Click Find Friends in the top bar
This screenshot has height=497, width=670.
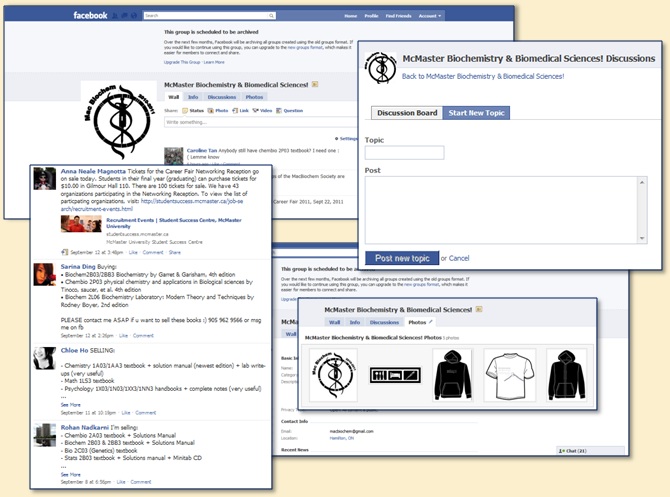[398, 16]
